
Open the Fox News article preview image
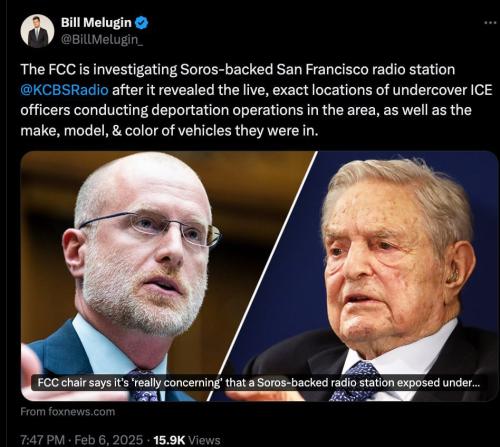(x=259, y=276)
